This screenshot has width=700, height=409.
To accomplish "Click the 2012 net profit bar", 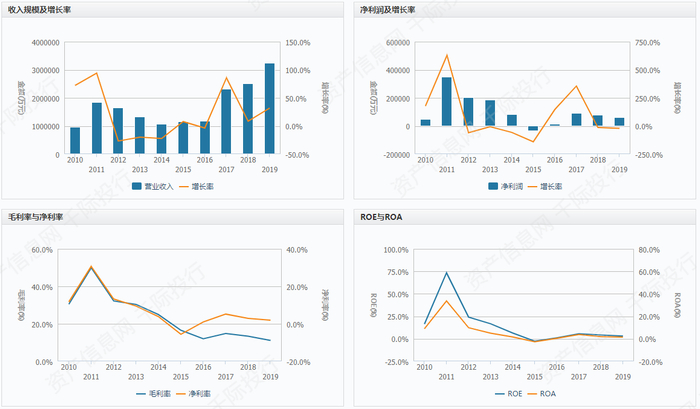I will 468,112.
